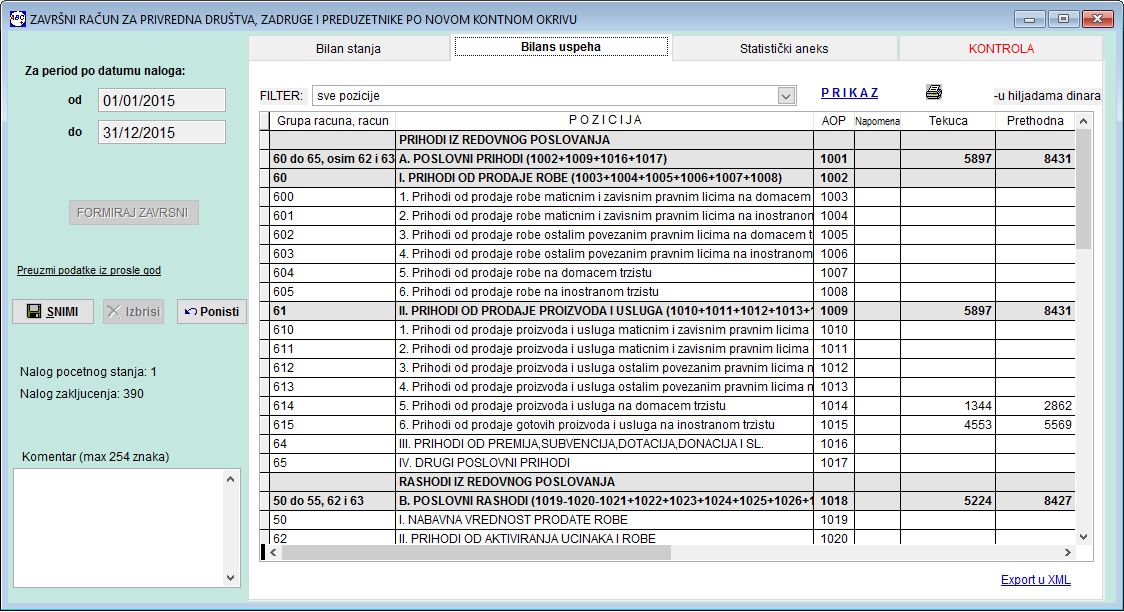Select the row 'A. POSLOVNI PRIHODI' position cell
1124x612 pixels.
point(604,159)
